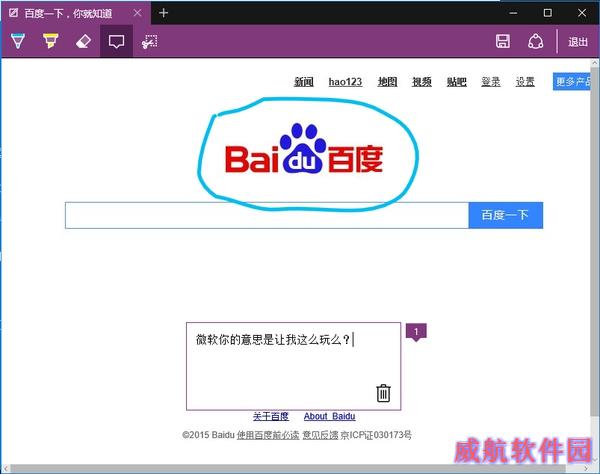This screenshot has height=474, width=600.
Task: Close the 百度一下，你就知道 tab
Action: click(x=137, y=13)
